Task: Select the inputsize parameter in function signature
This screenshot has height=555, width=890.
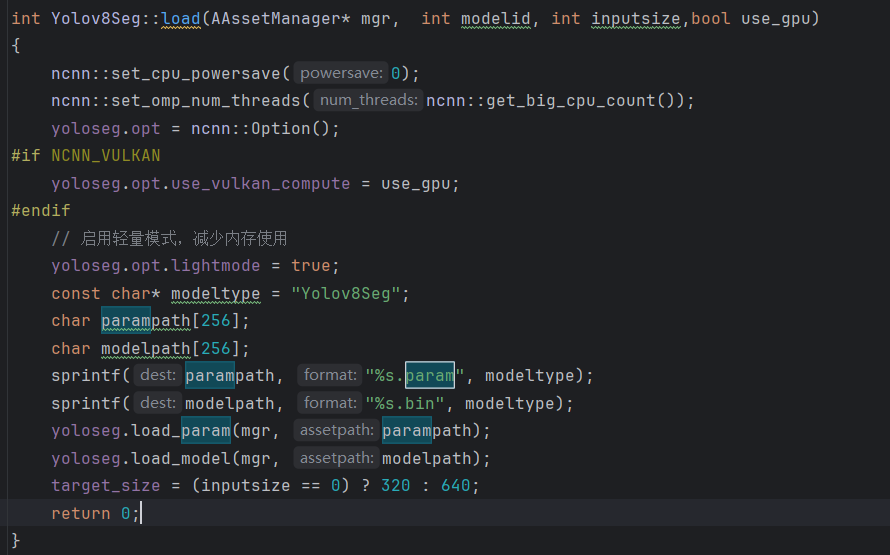Action: 636,19
